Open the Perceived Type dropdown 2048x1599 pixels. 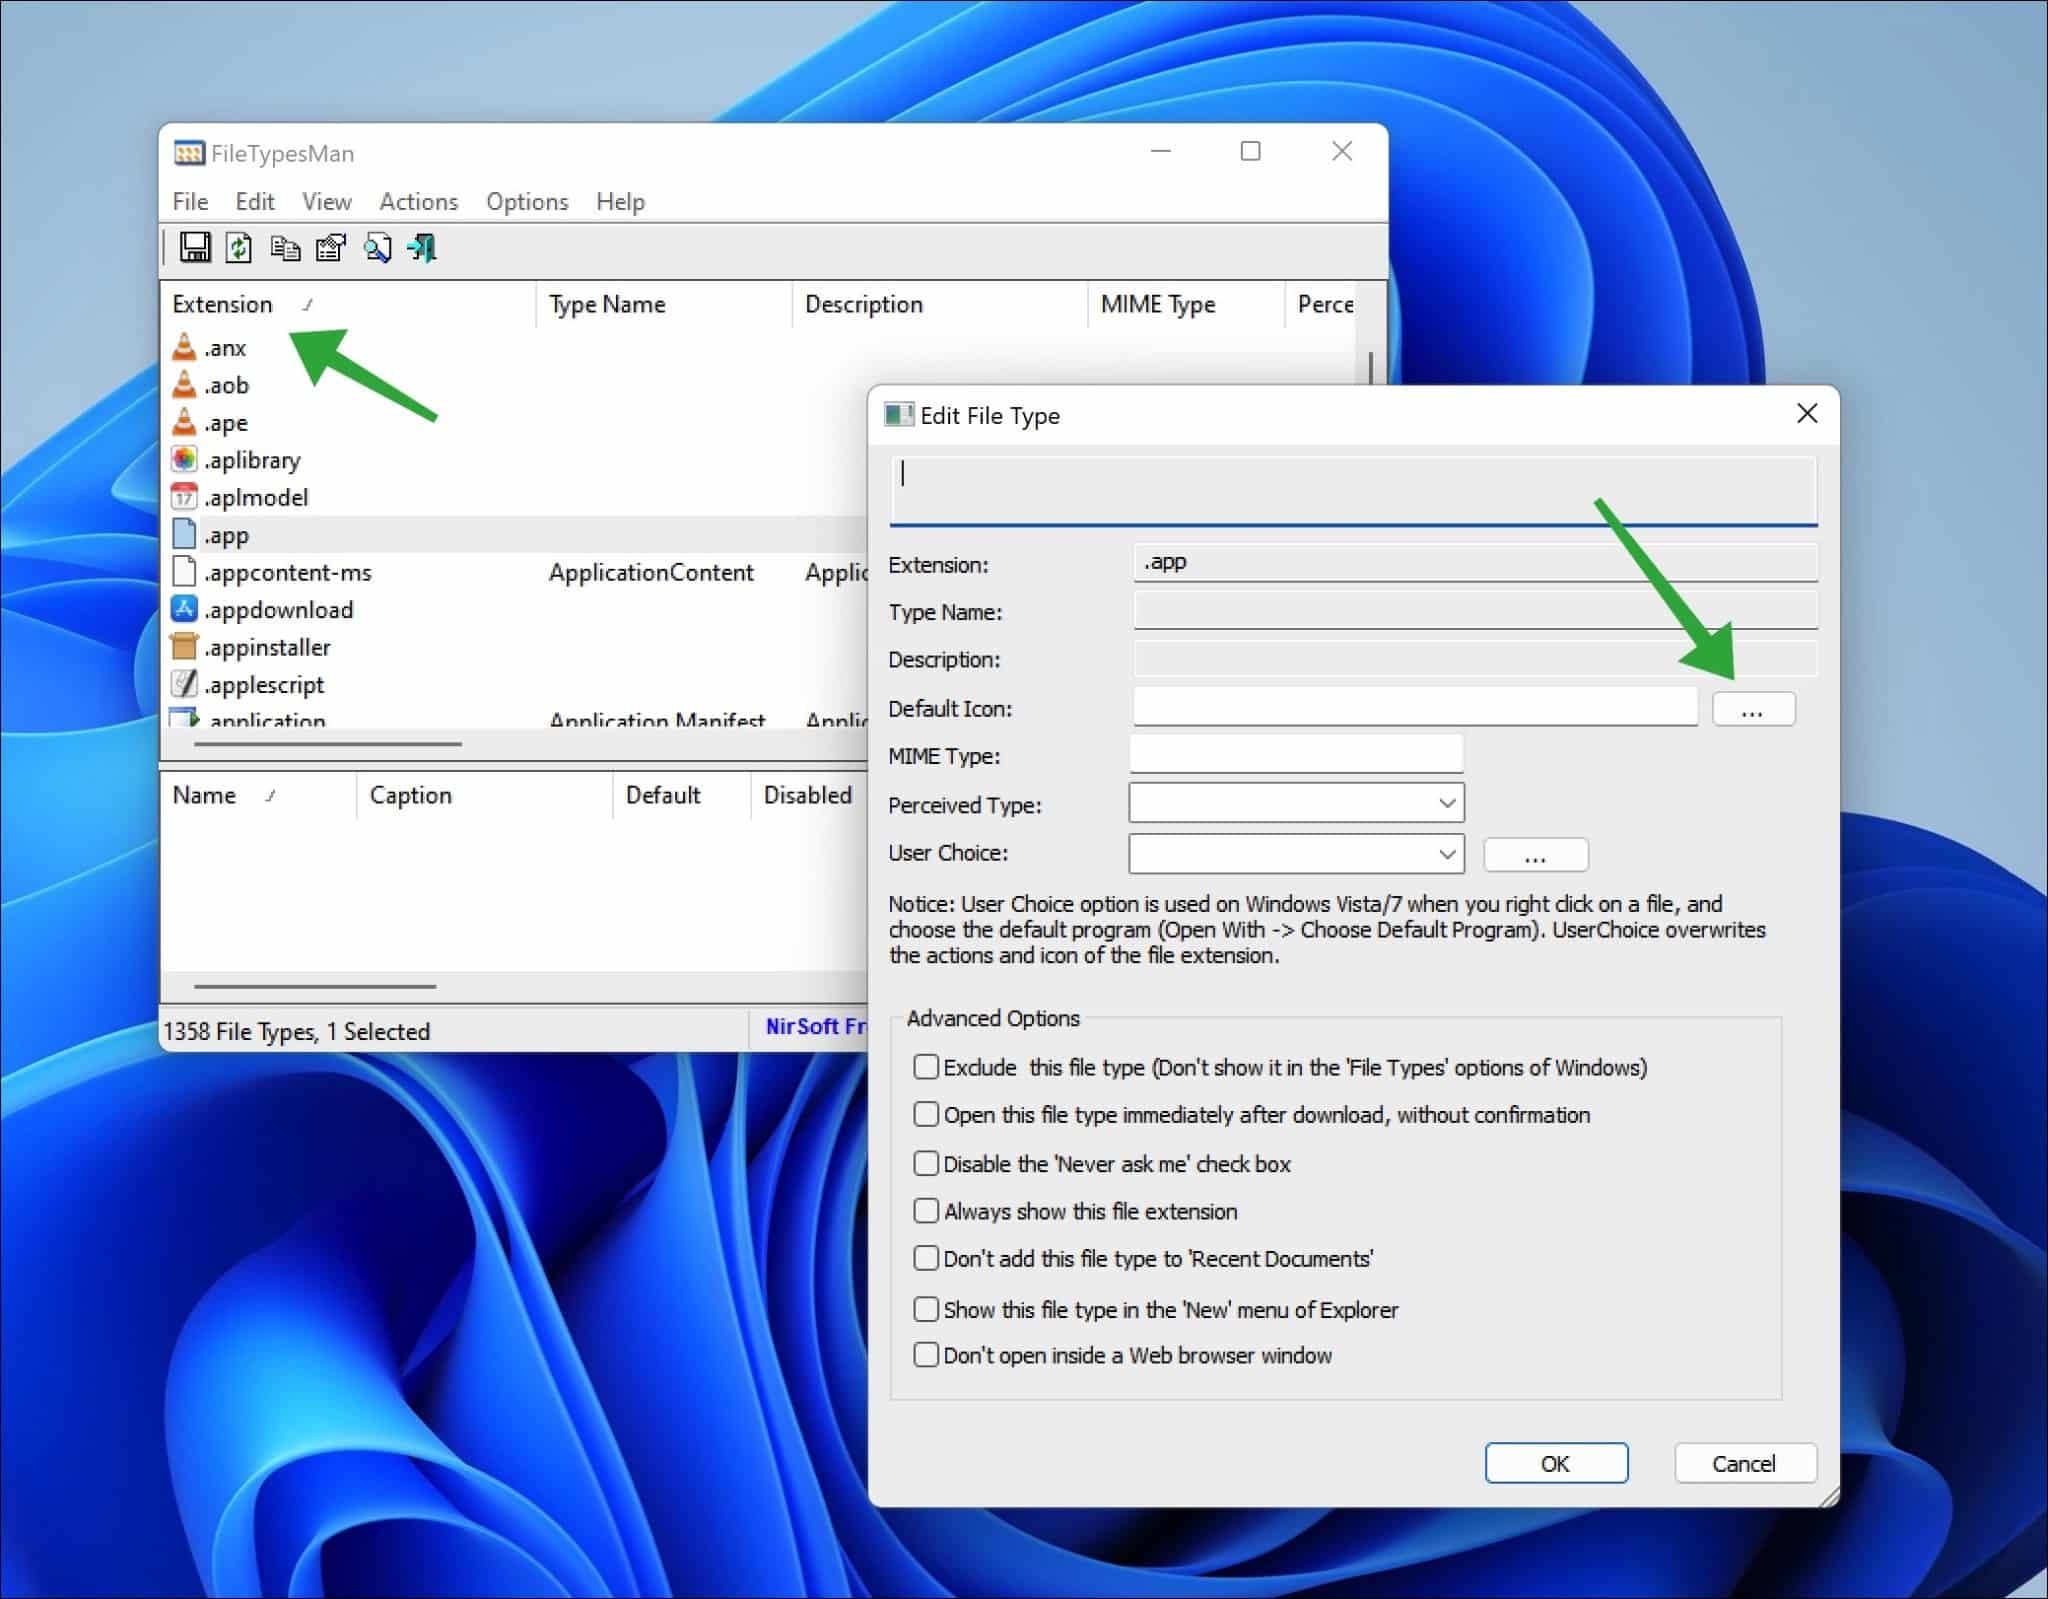pyautogui.click(x=1444, y=803)
